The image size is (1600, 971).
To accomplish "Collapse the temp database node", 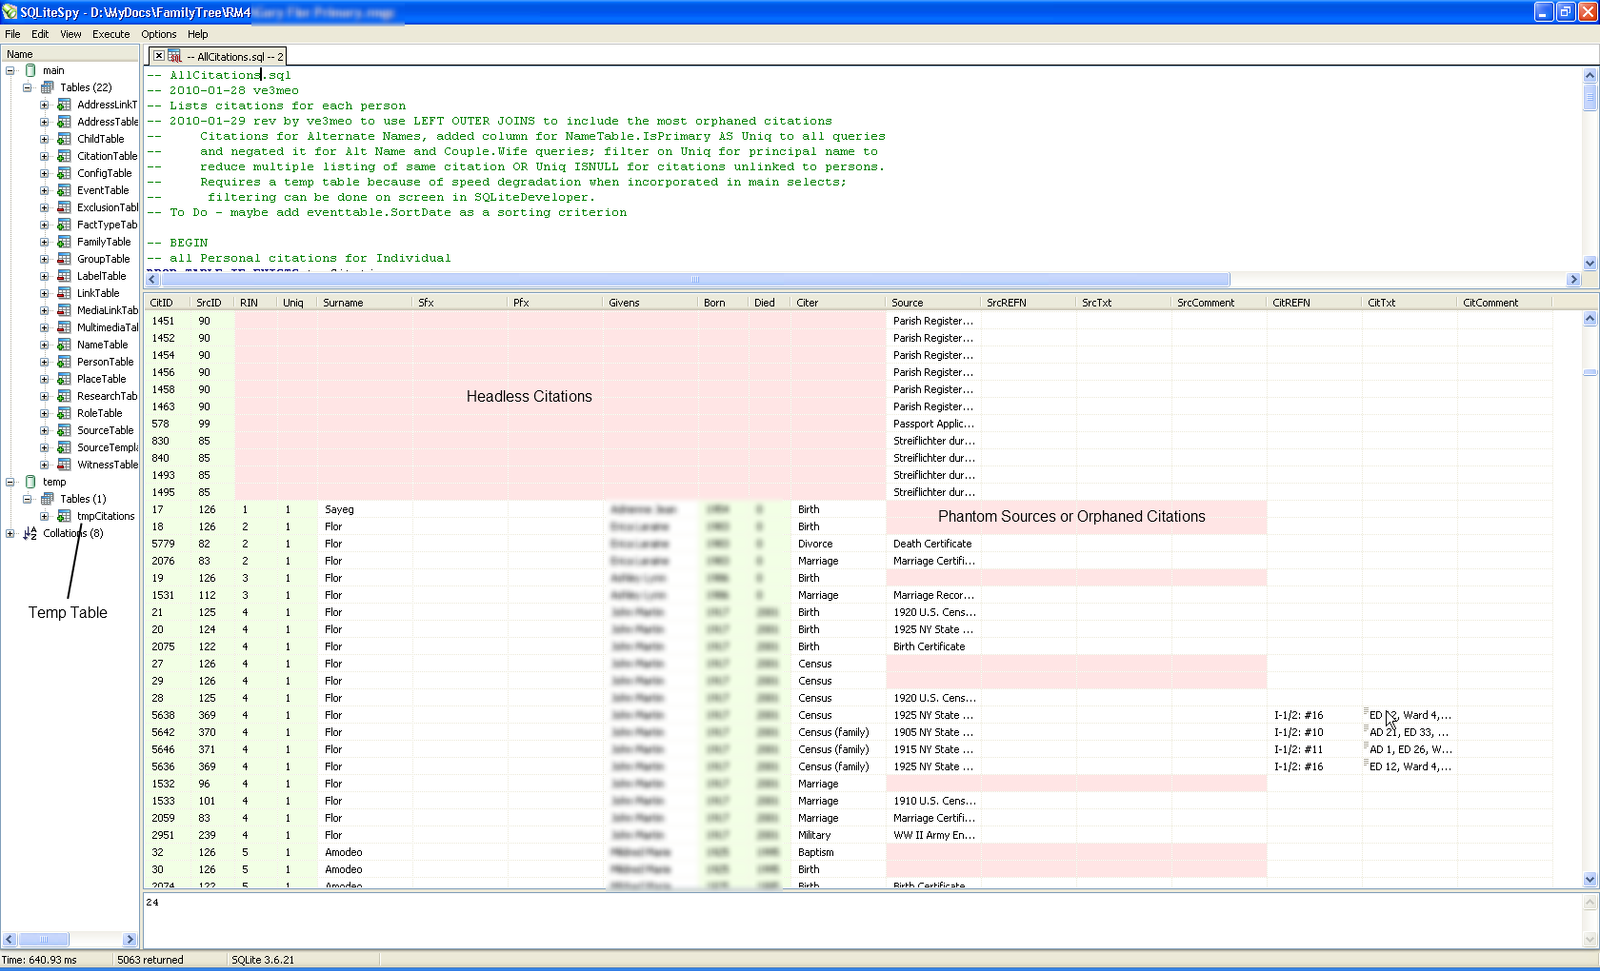I will 10,482.
